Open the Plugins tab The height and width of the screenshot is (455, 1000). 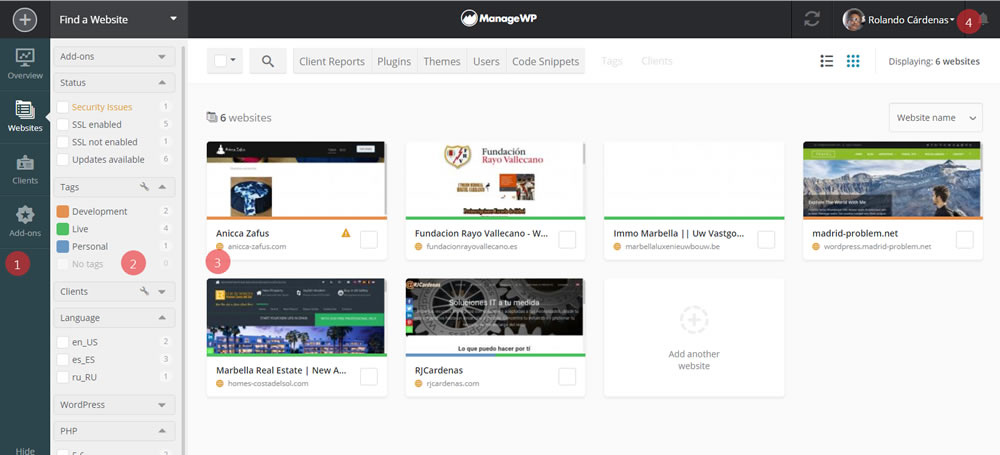393,61
